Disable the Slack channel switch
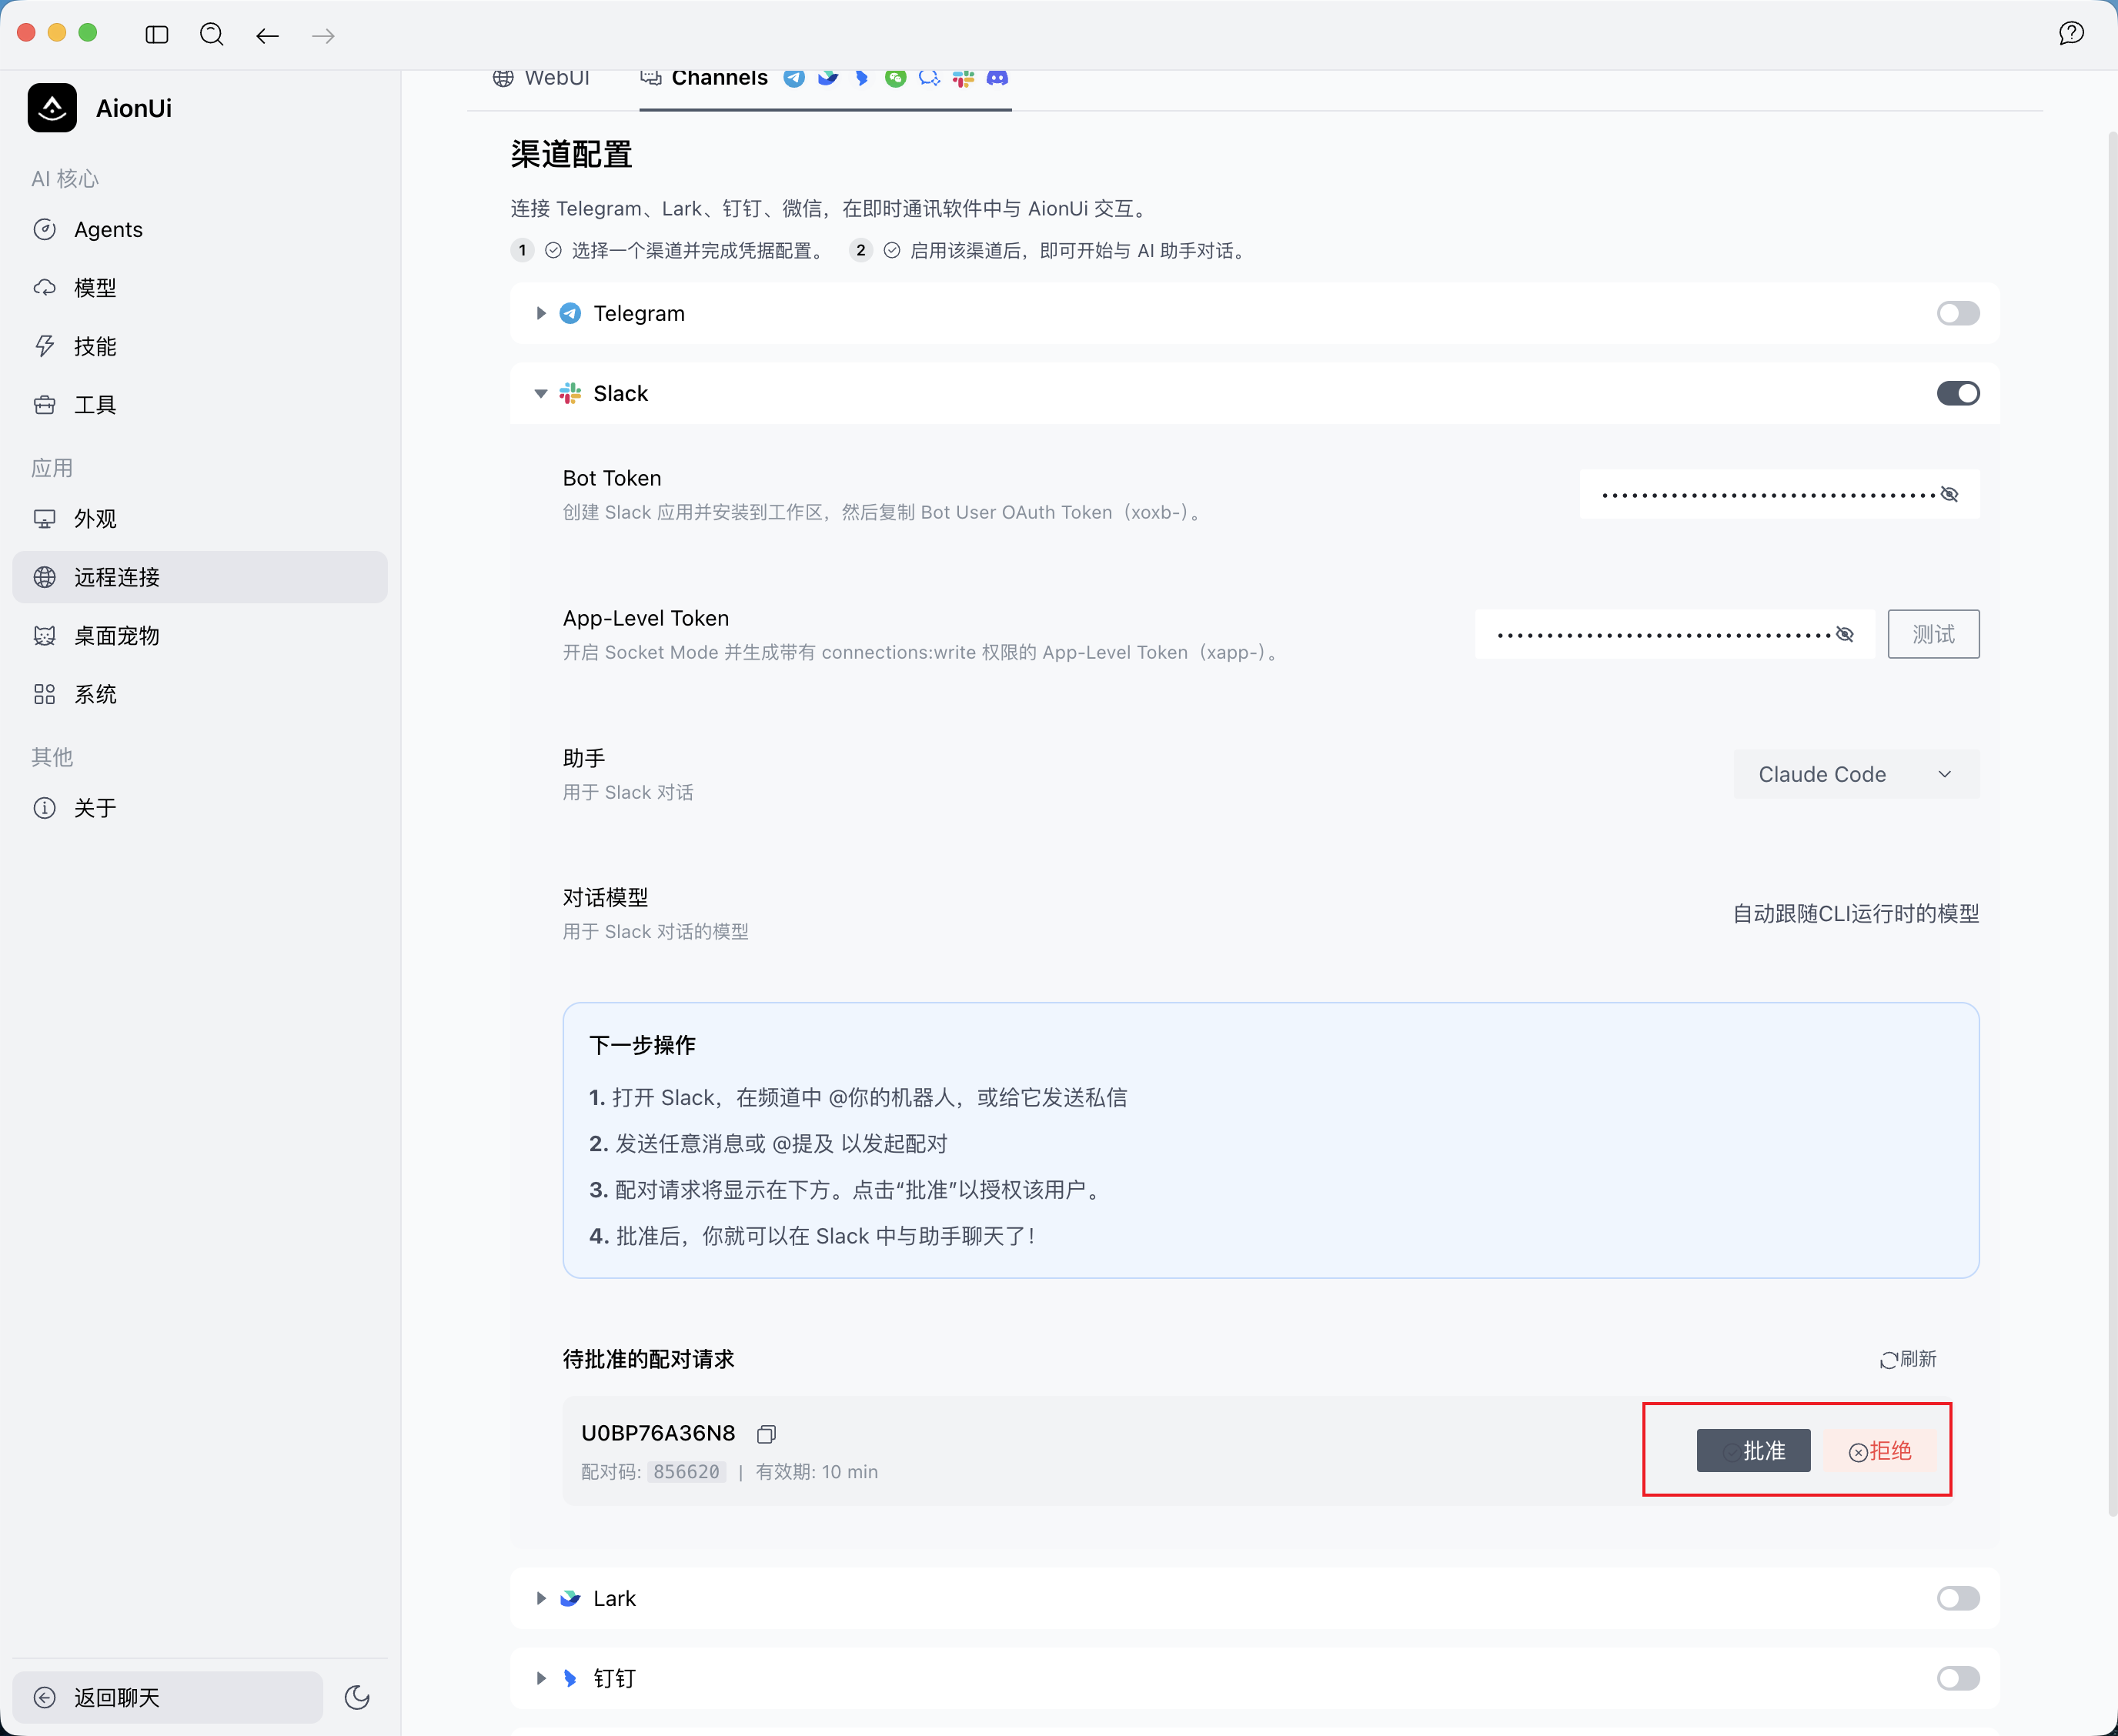Screen dimensions: 2118x1736 pos(1958,393)
